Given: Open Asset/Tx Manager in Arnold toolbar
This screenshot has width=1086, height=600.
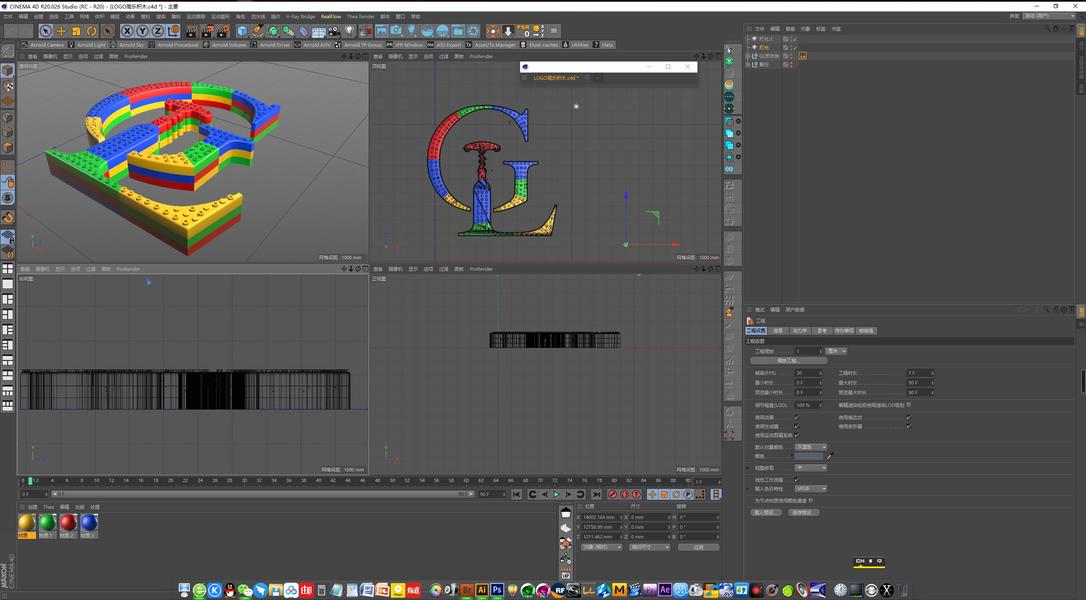Looking at the screenshot, I should click(x=490, y=44).
